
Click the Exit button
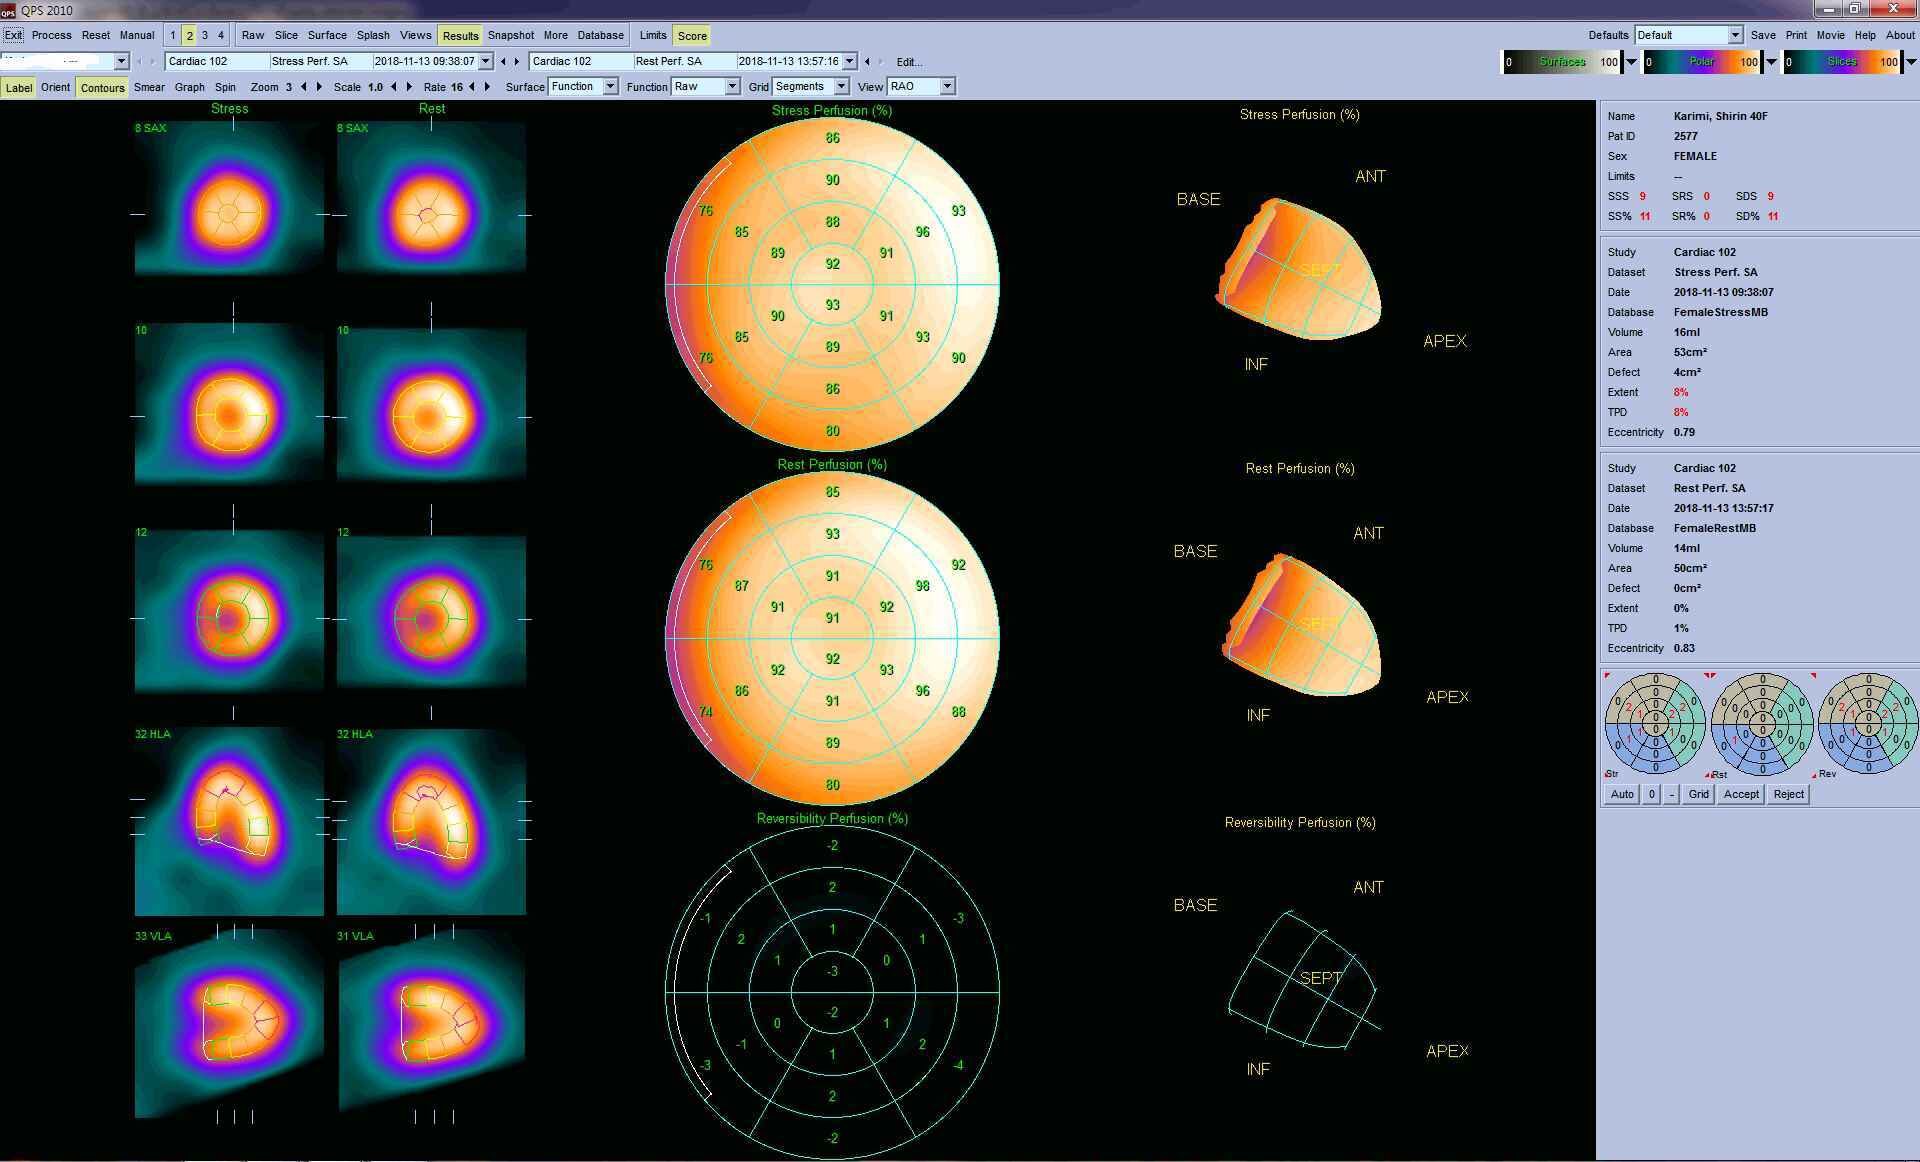coord(13,35)
